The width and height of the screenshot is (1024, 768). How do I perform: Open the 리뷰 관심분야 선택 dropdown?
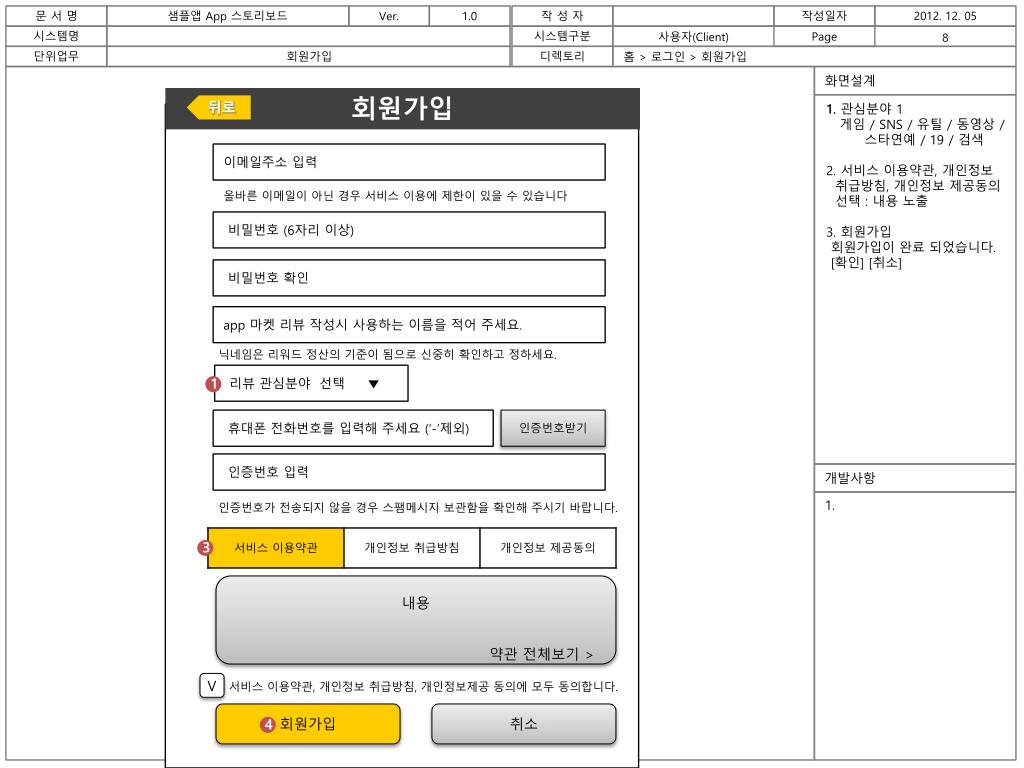(311, 383)
